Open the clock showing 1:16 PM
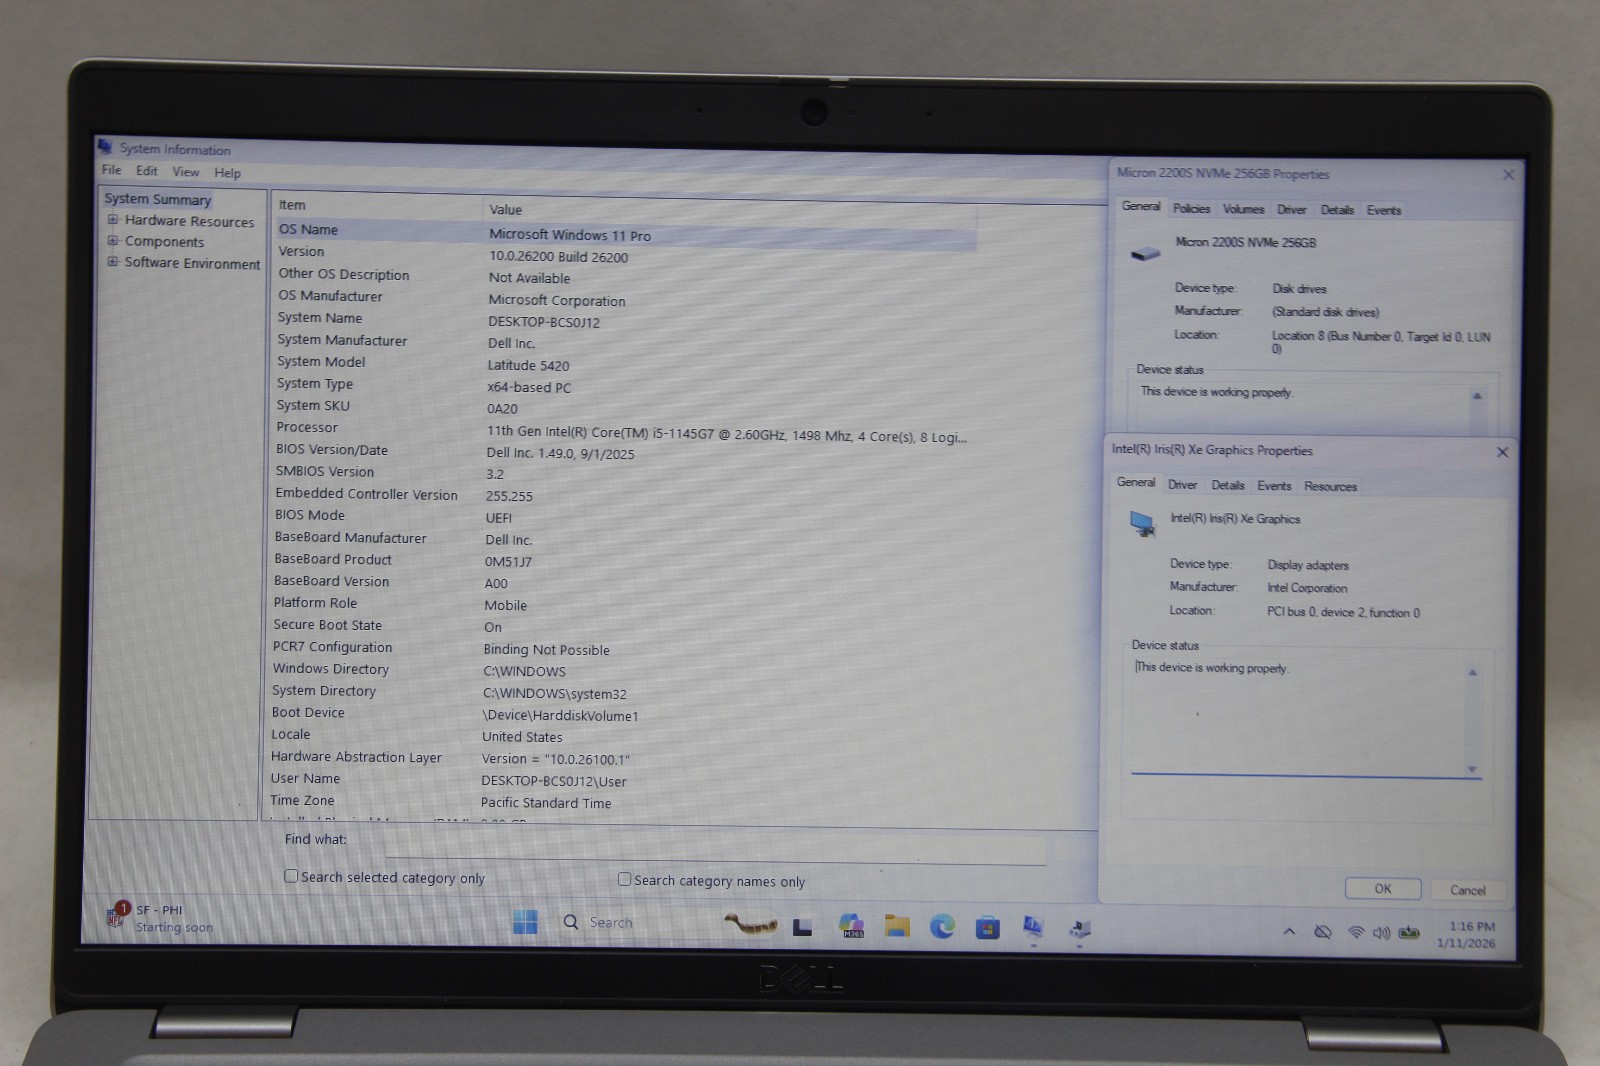 (1469, 934)
